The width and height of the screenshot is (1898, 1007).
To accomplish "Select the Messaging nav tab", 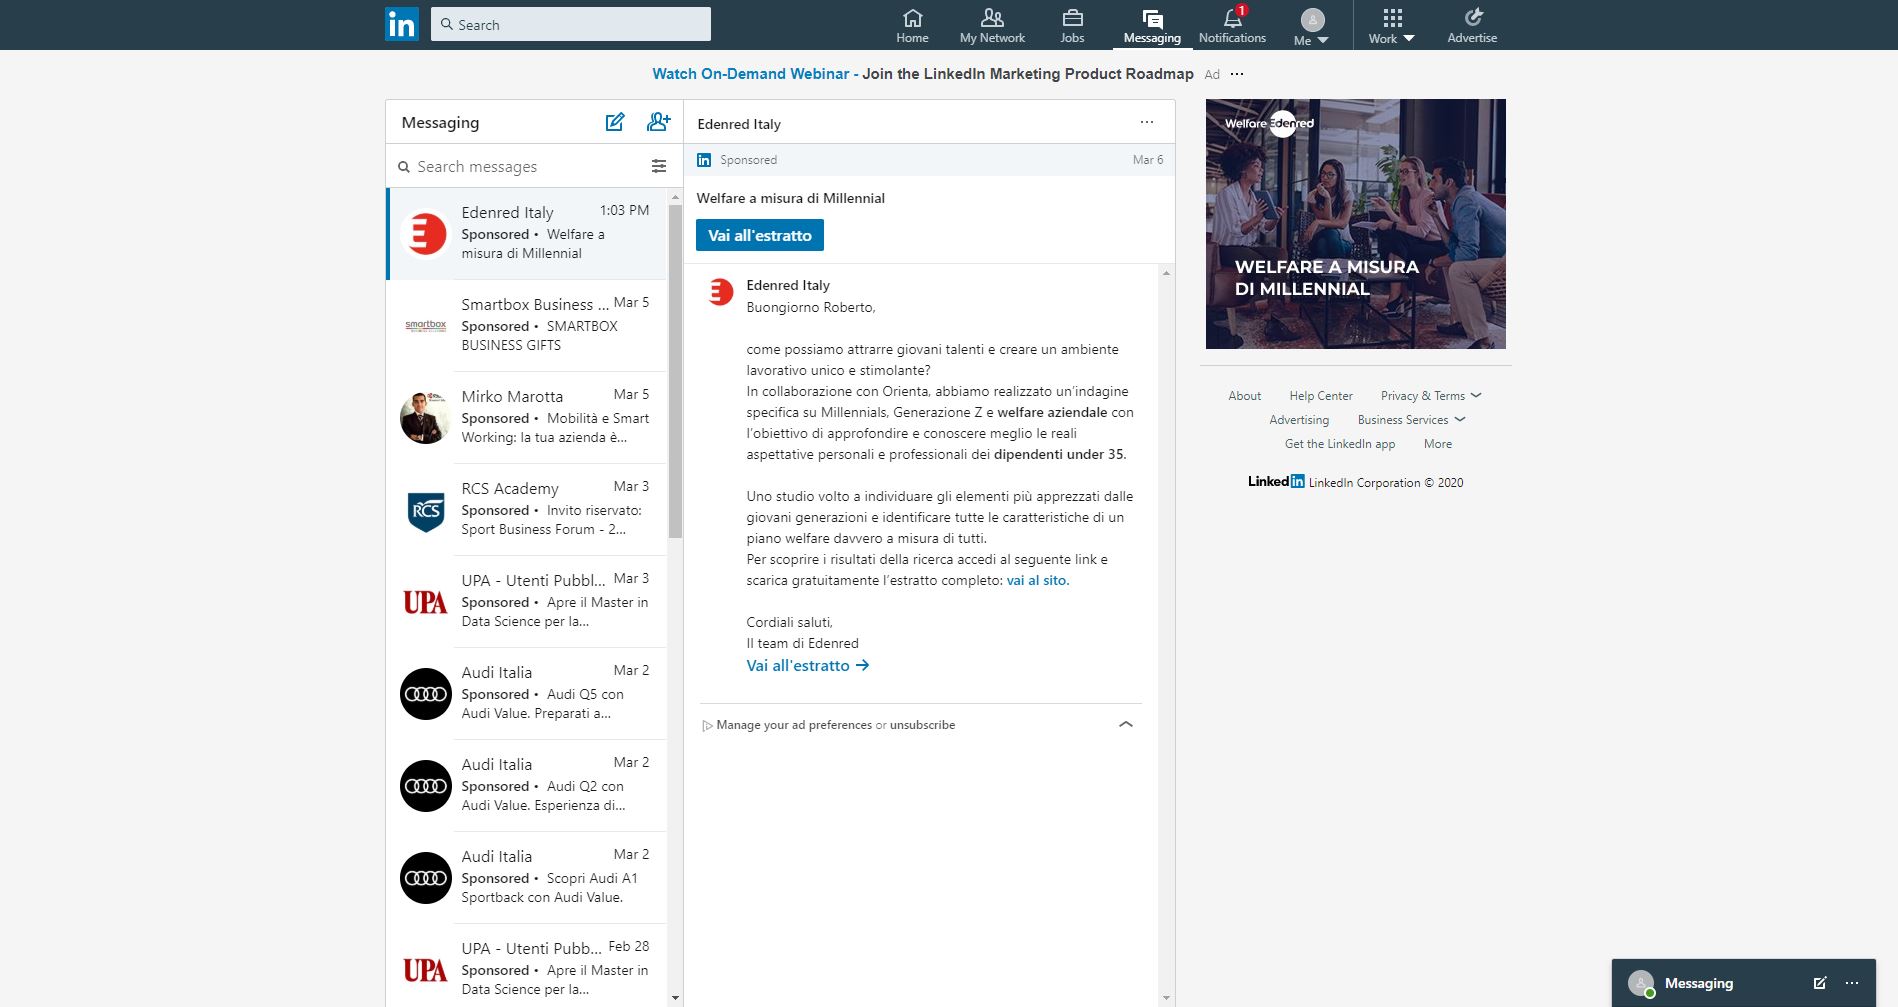I will click(1152, 26).
